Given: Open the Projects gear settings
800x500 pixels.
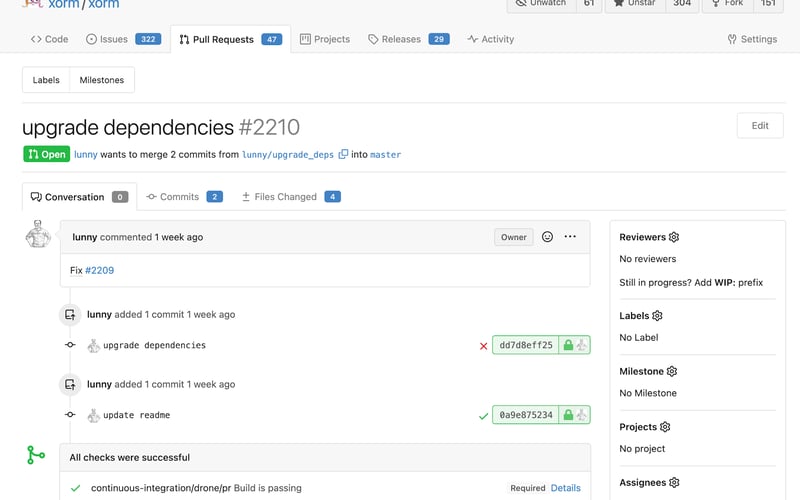Looking at the screenshot, I should tap(665, 427).
